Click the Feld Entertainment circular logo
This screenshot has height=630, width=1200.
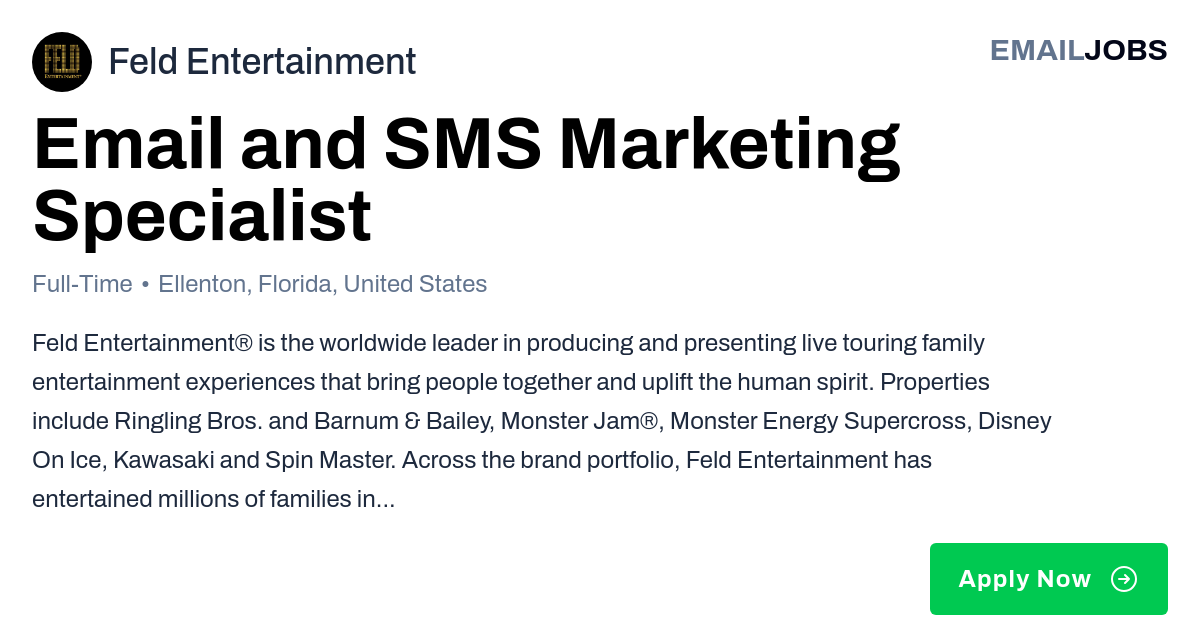pos(62,62)
